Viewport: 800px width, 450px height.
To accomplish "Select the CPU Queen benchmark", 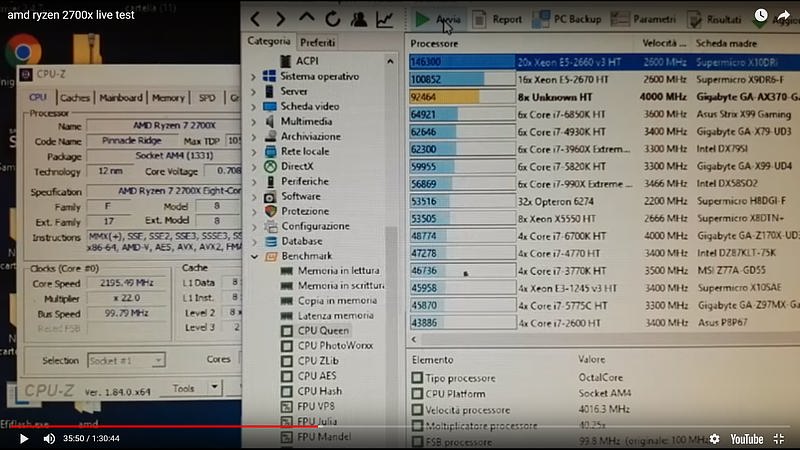I will [323, 331].
